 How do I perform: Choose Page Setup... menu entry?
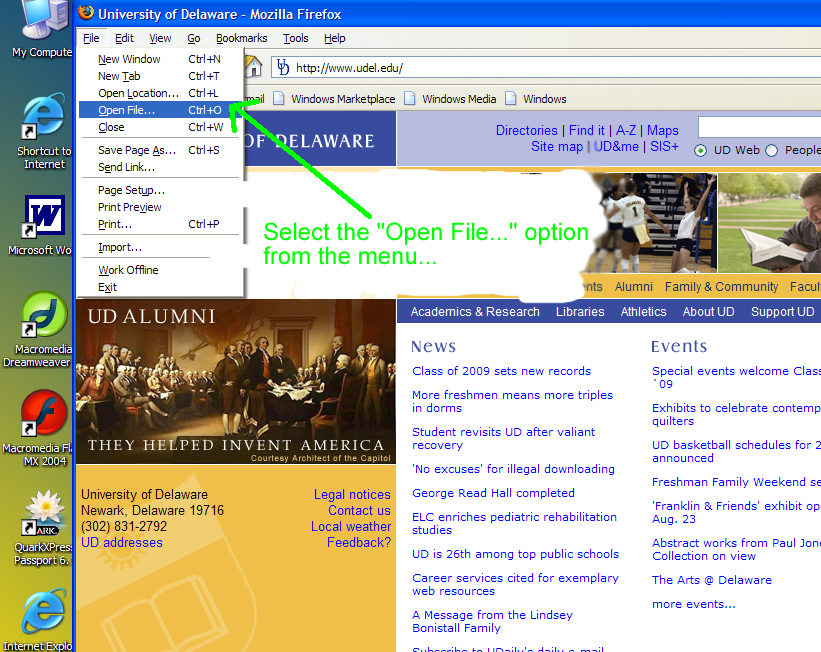click(x=161, y=190)
